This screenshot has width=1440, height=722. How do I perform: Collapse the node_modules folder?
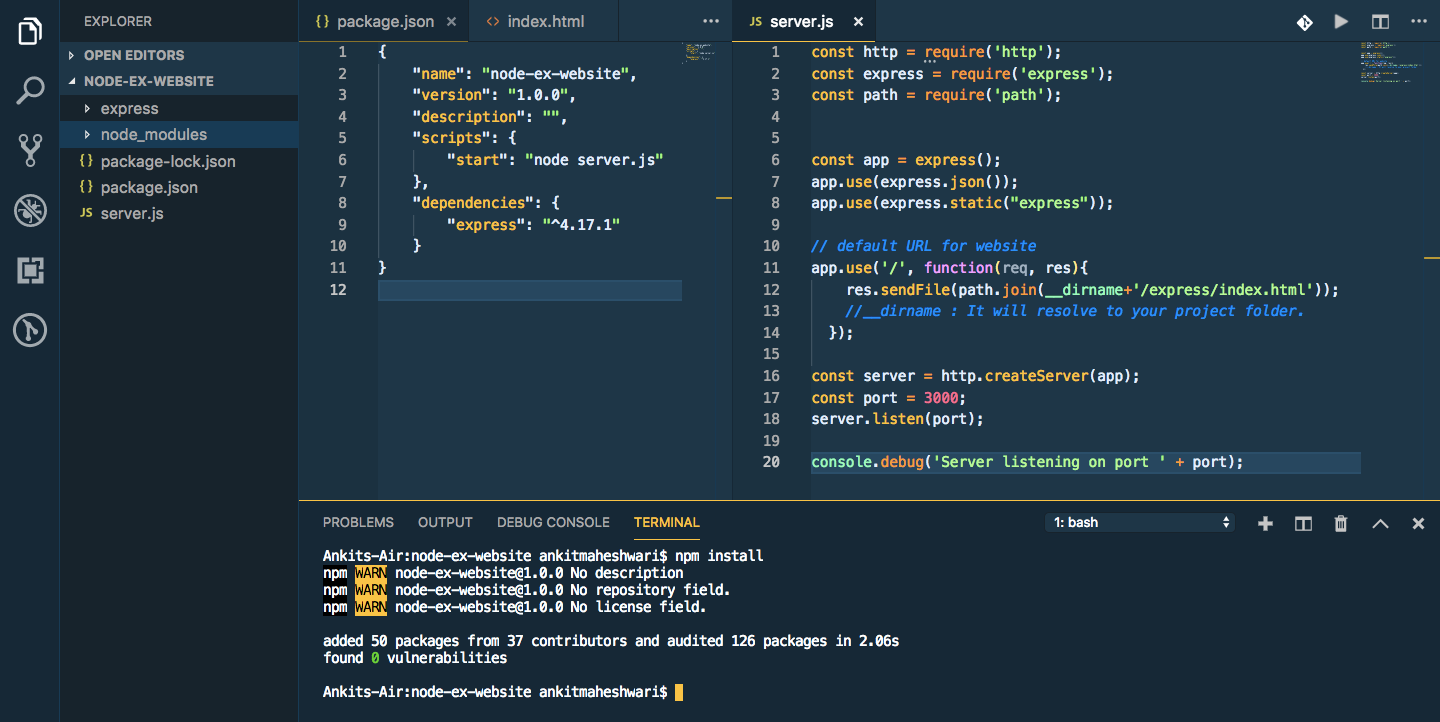tap(153, 134)
